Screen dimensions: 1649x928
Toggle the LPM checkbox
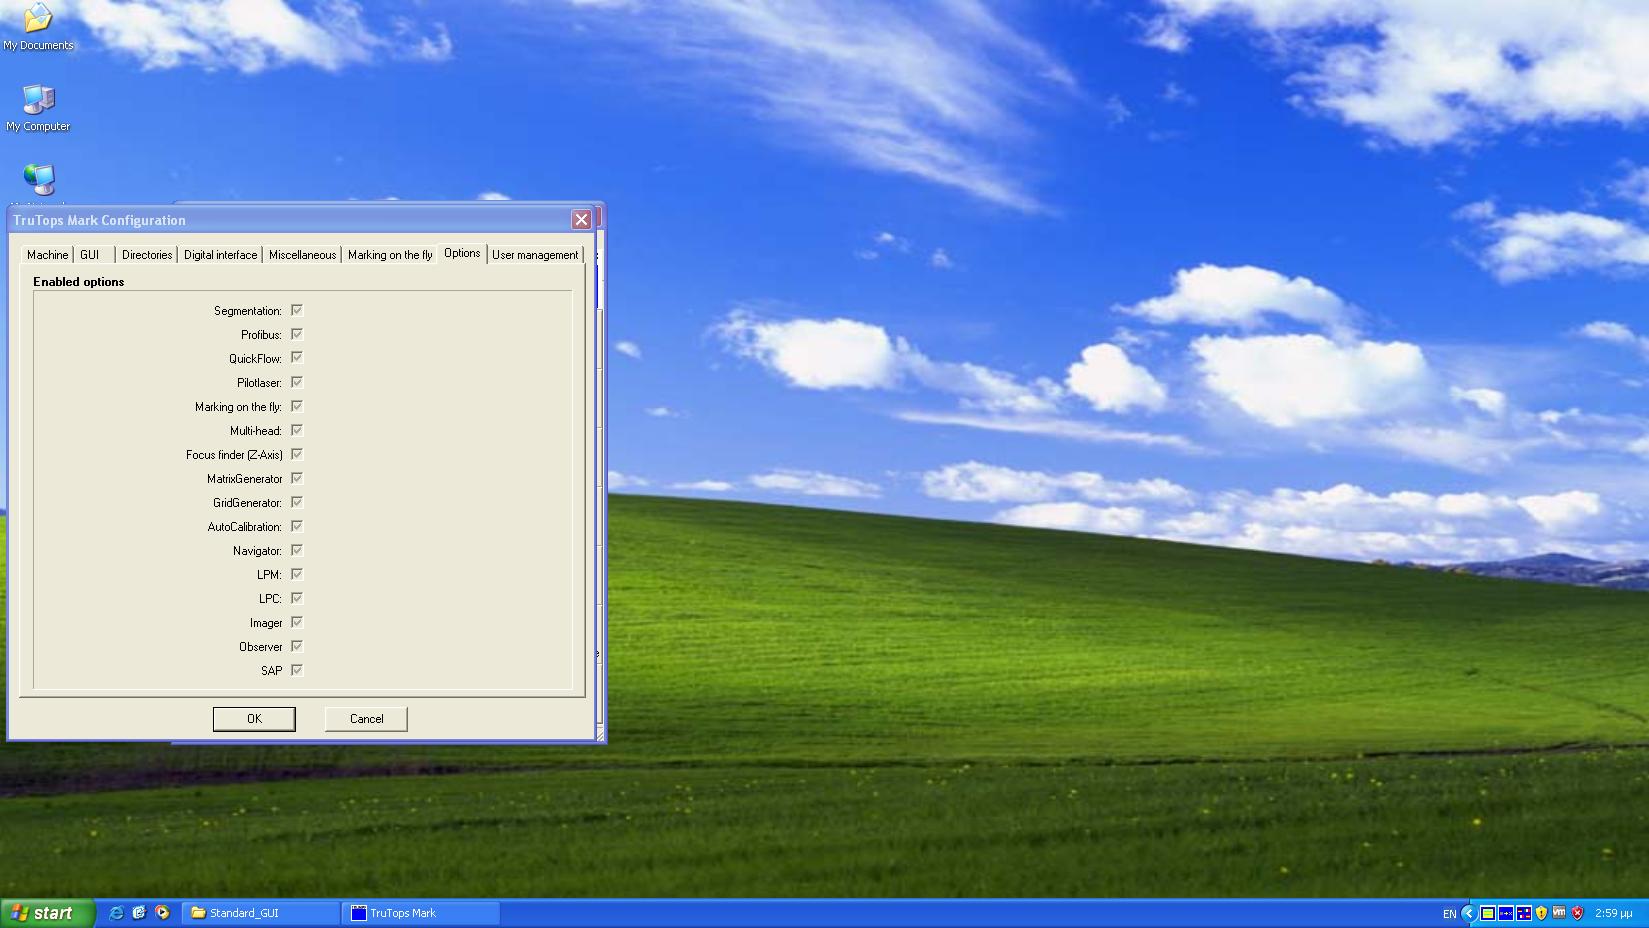(297, 574)
